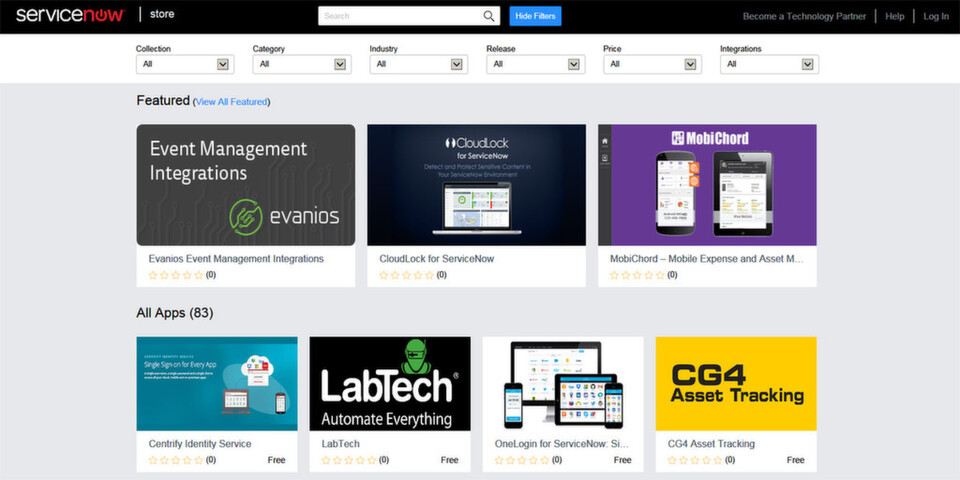This screenshot has width=960, height=480.
Task: Click CloudLock for ServiceNow title text
Action: (437, 259)
